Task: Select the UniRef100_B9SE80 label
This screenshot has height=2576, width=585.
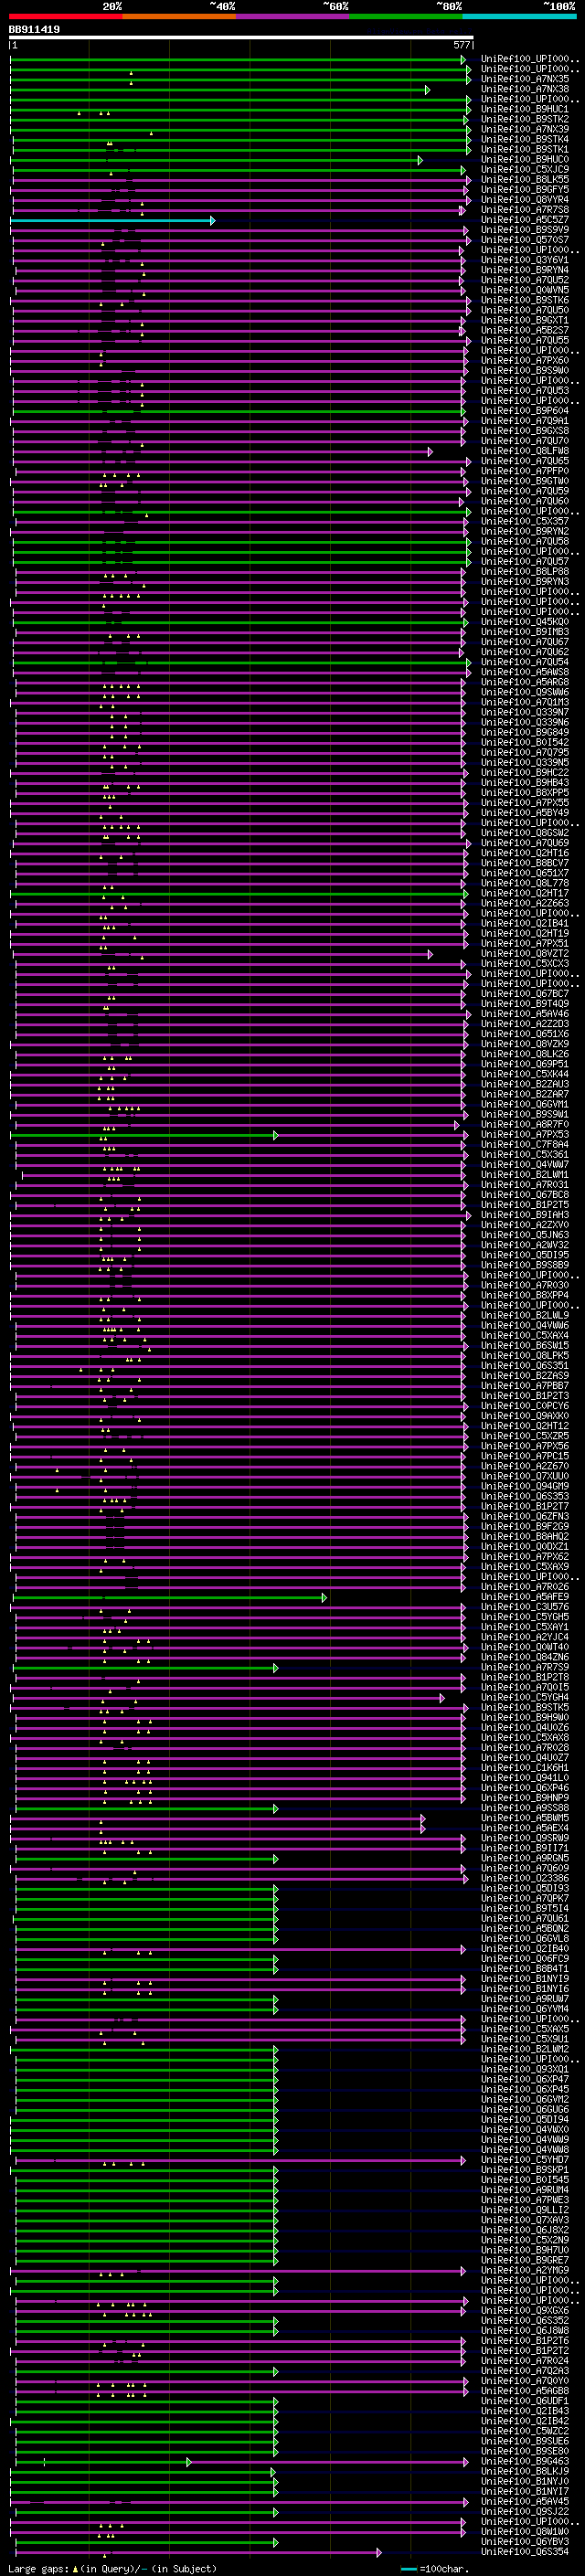Action: pyautogui.click(x=525, y=2451)
